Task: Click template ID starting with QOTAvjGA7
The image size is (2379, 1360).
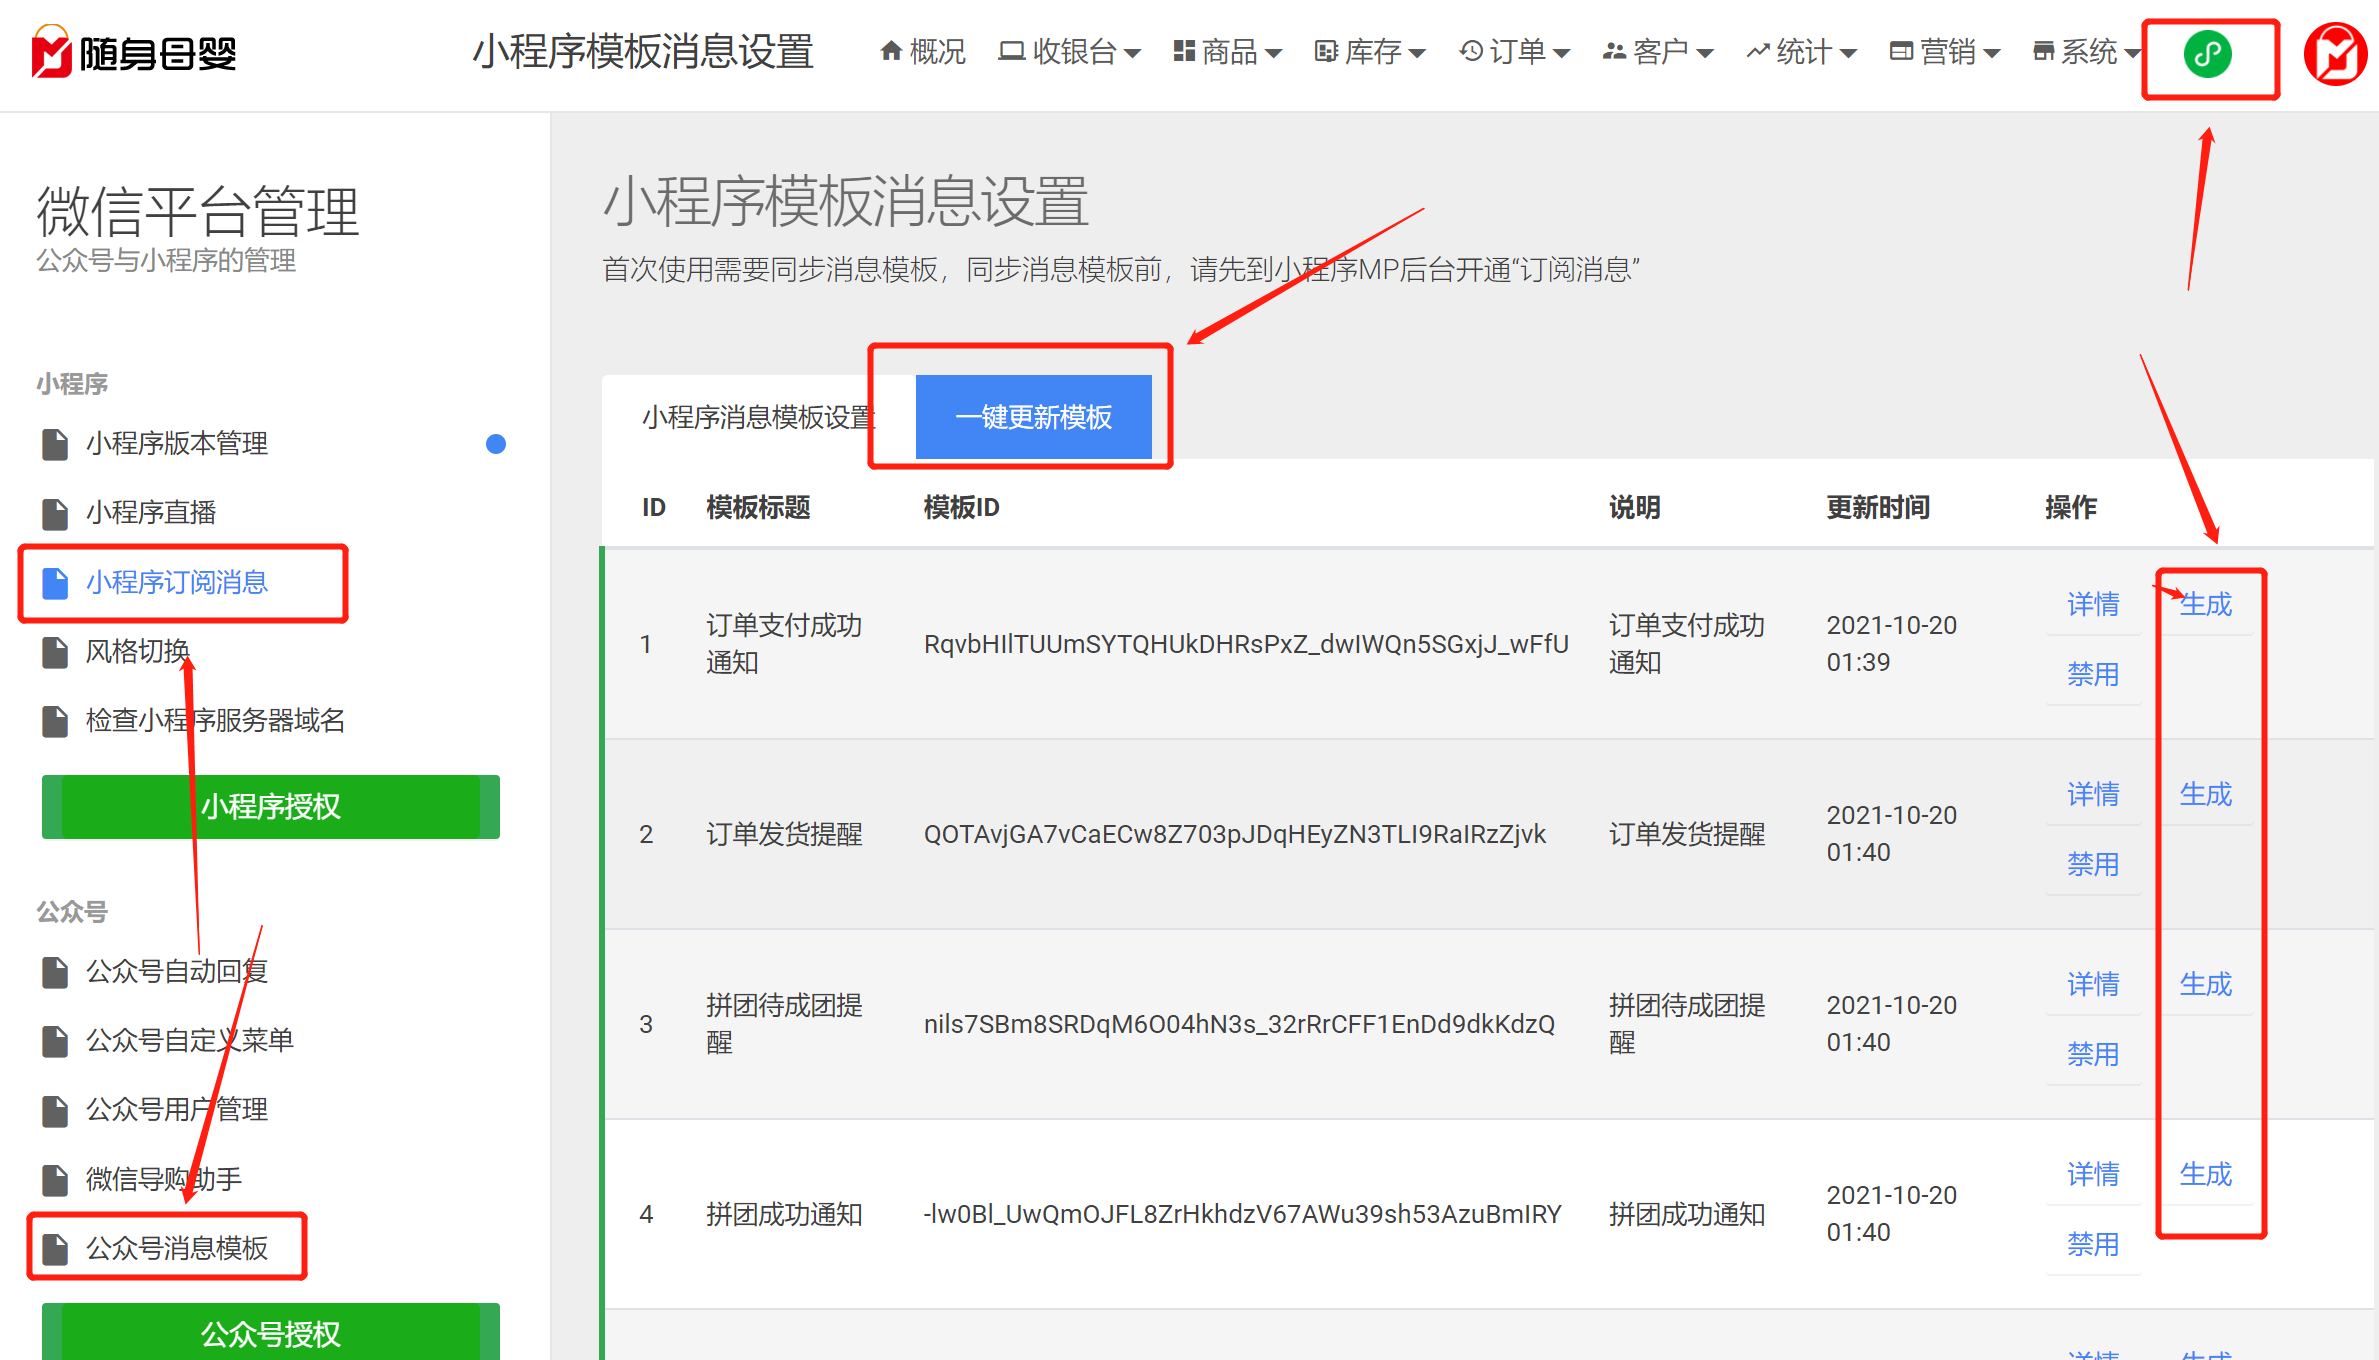Action: [x=1234, y=834]
